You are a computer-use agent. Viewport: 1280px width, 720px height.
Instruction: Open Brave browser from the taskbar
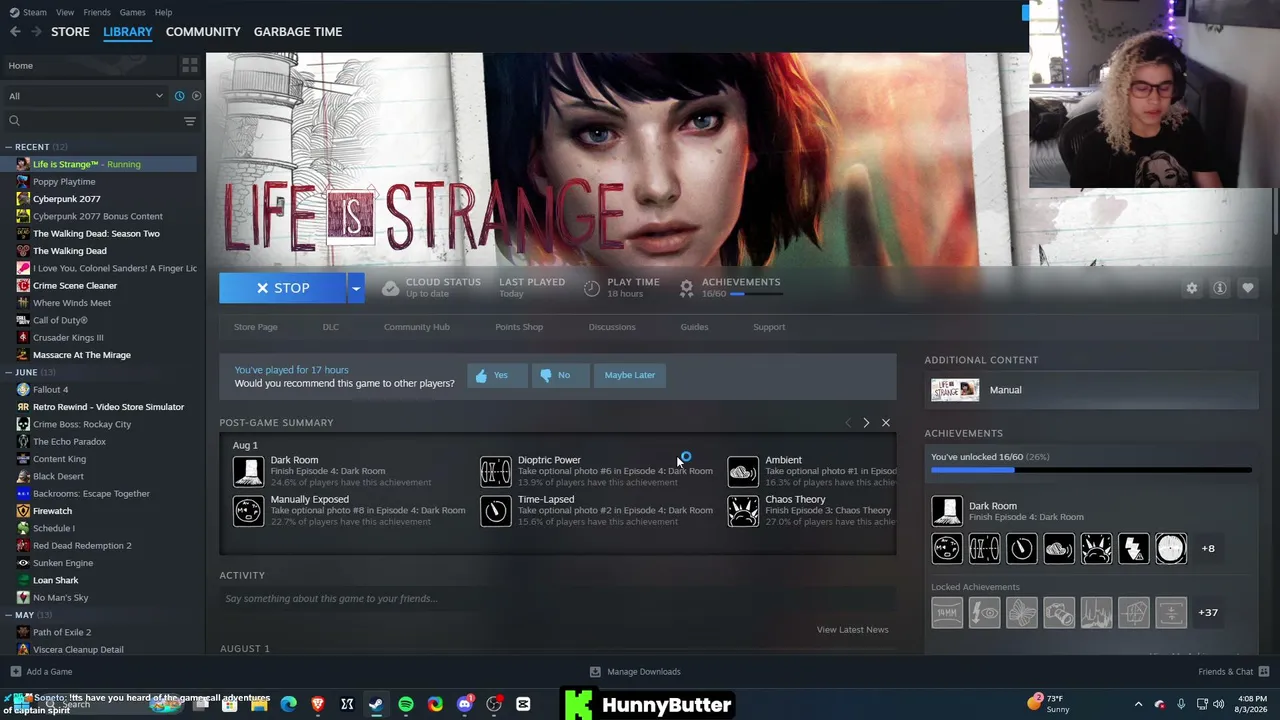click(318, 705)
